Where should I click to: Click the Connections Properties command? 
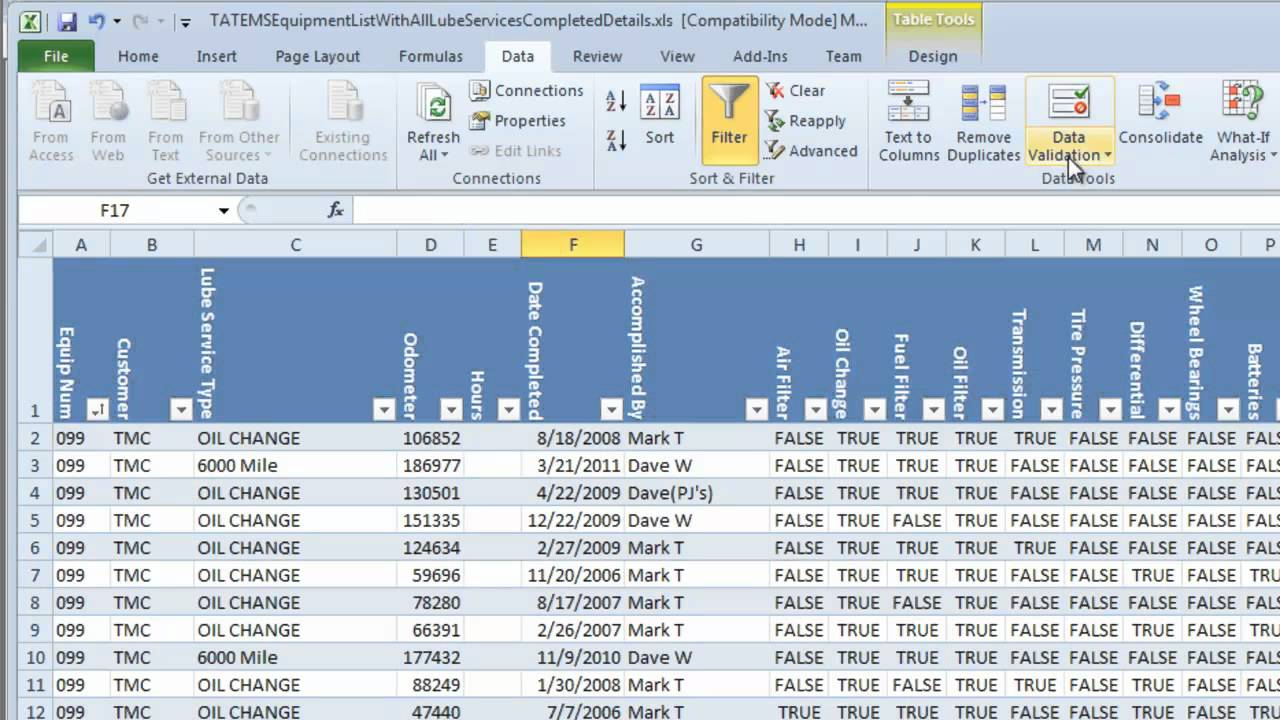(x=528, y=120)
